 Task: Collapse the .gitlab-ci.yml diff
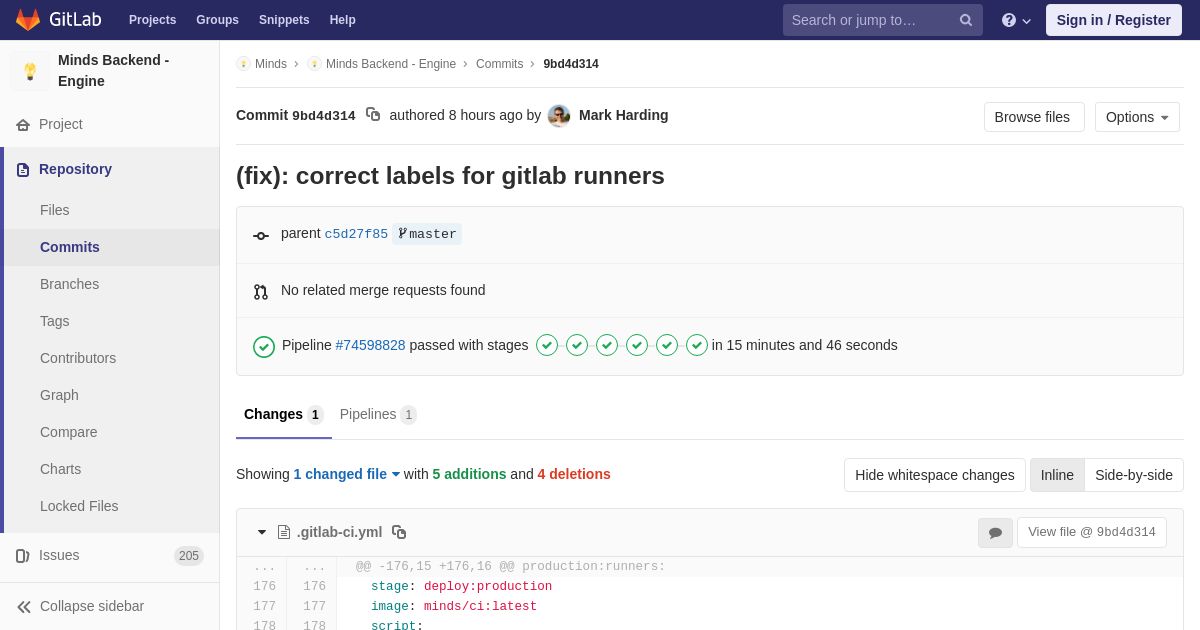pyautogui.click(x=262, y=532)
